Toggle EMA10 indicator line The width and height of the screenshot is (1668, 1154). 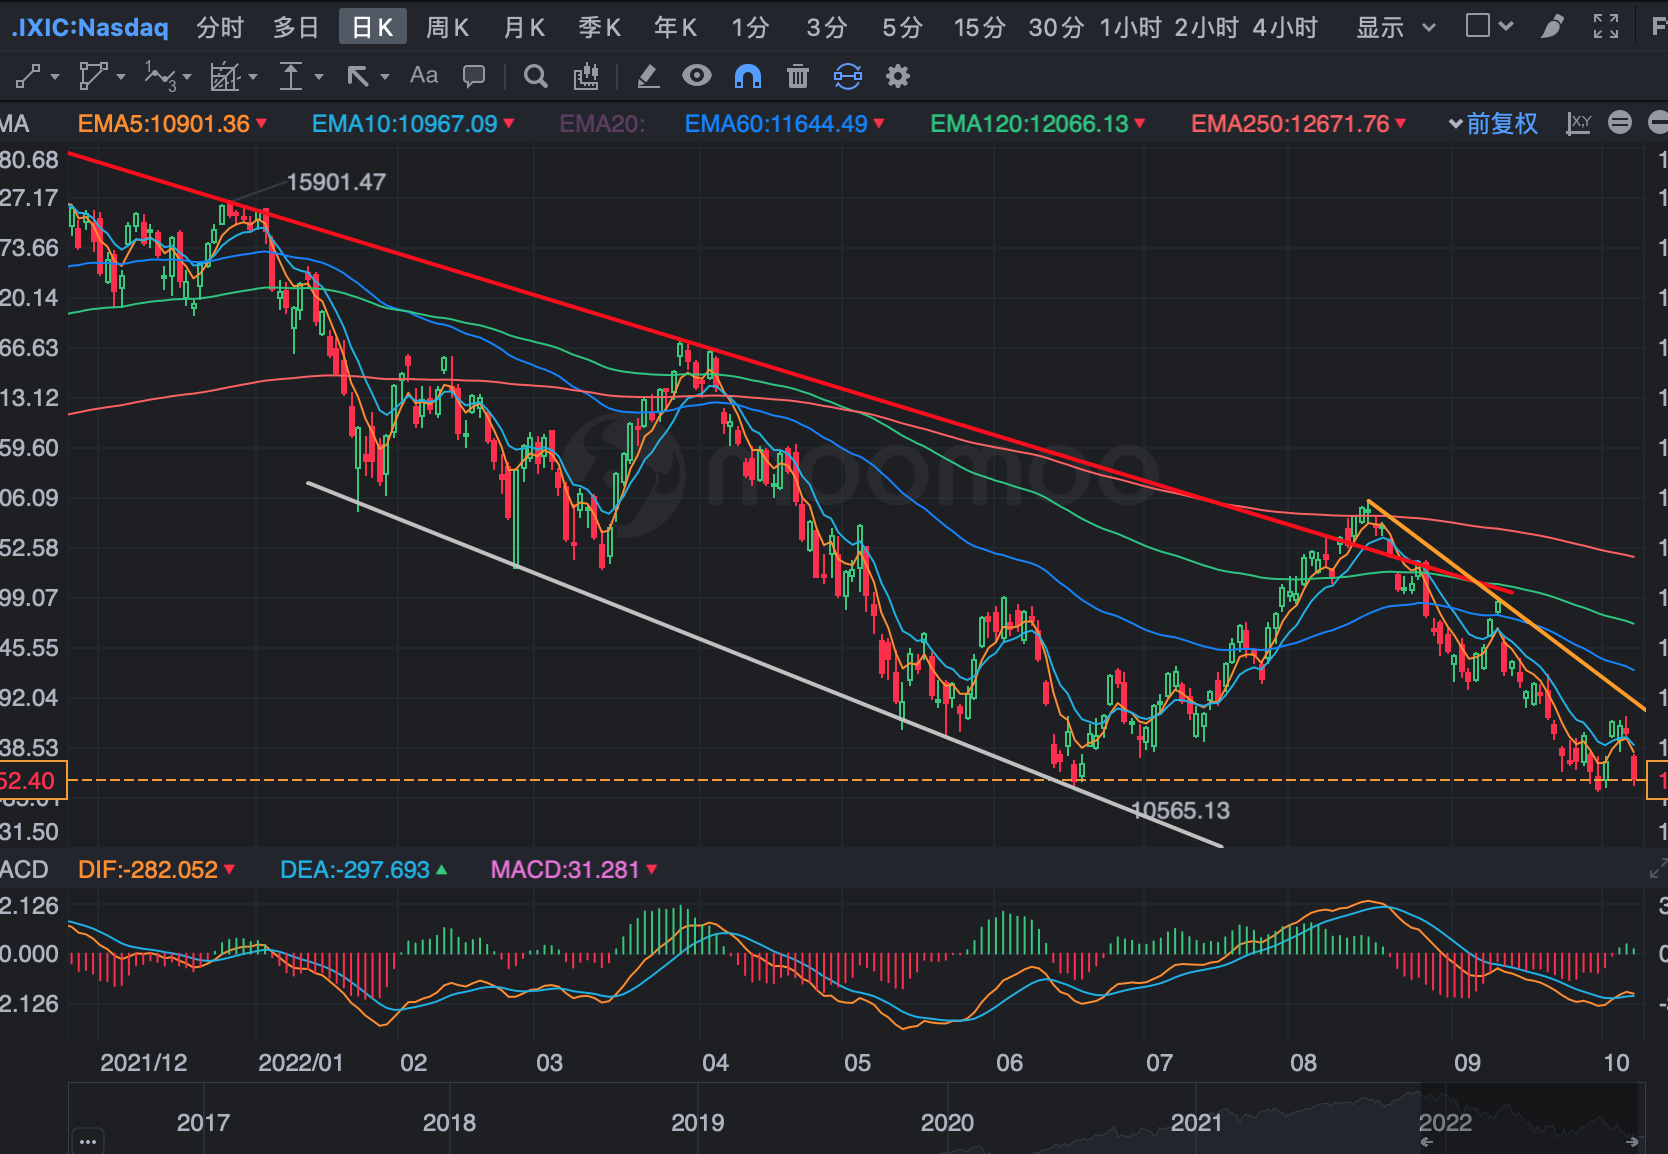(x=413, y=124)
